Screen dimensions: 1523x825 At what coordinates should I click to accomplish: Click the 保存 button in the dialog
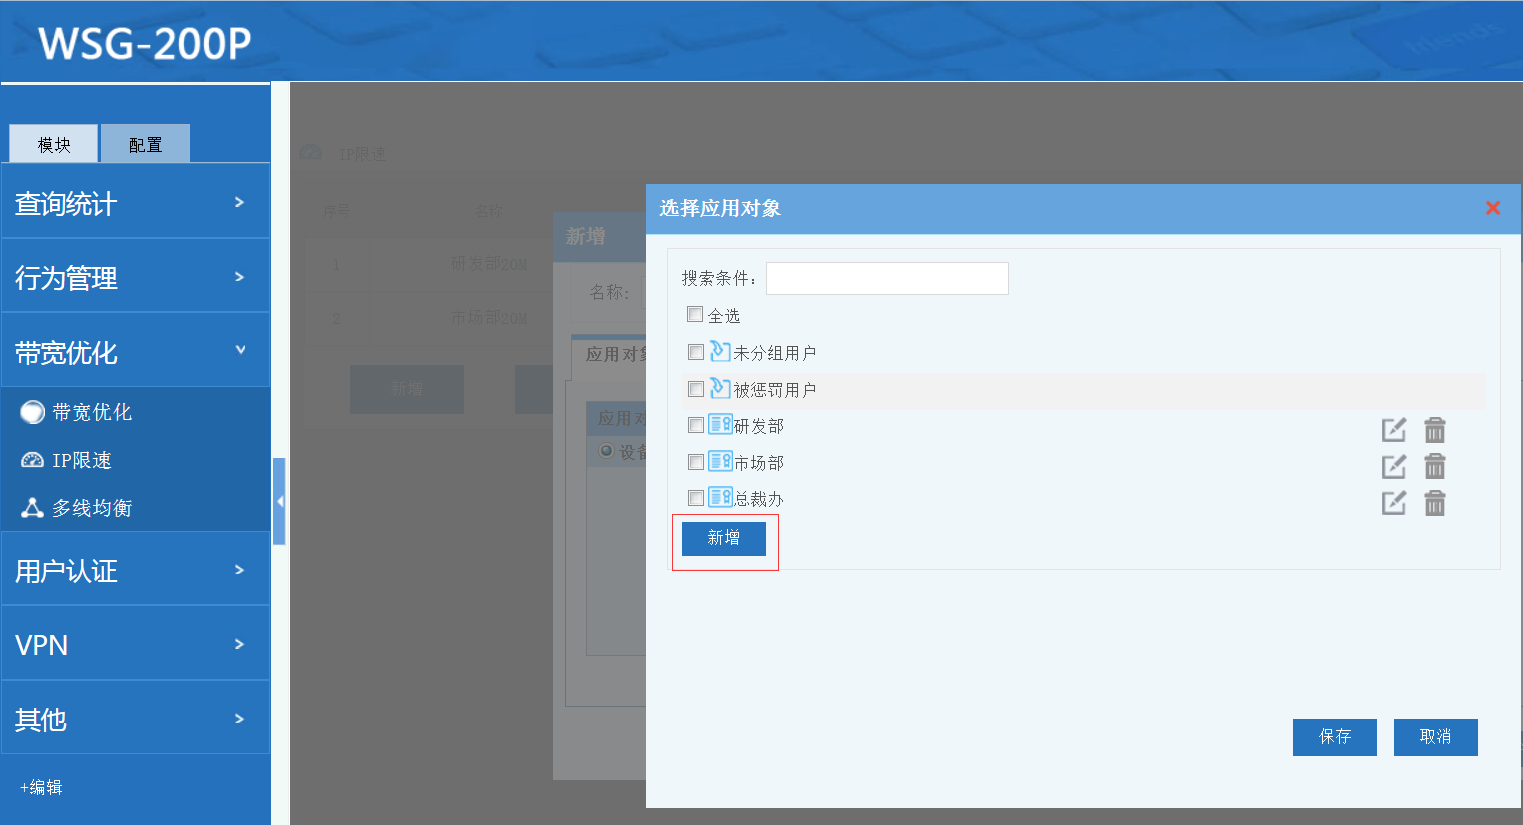click(1334, 737)
